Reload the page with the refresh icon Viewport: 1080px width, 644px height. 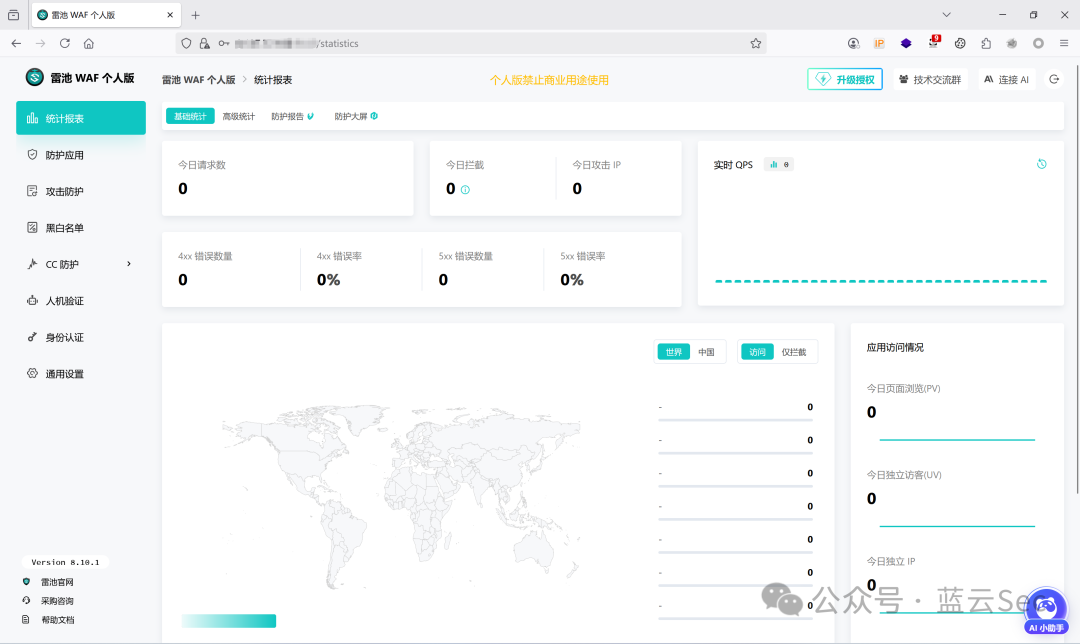pyautogui.click(x=65, y=43)
